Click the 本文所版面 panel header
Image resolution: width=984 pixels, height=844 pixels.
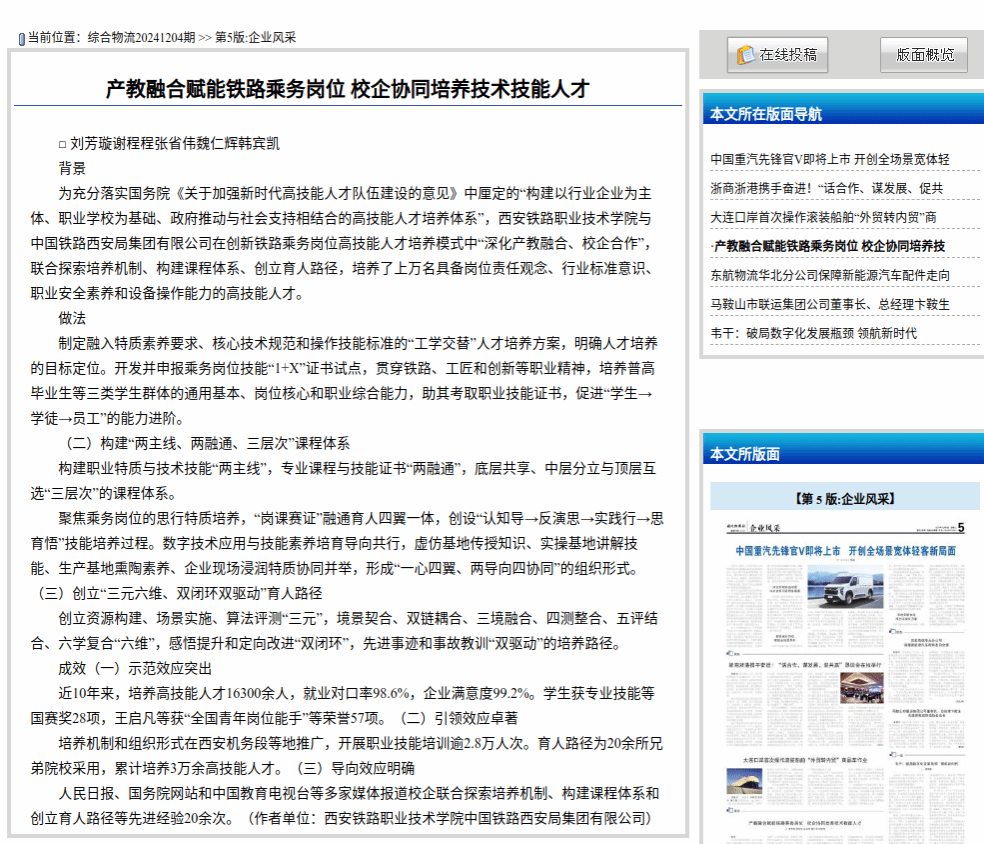(x=745, y=453)
